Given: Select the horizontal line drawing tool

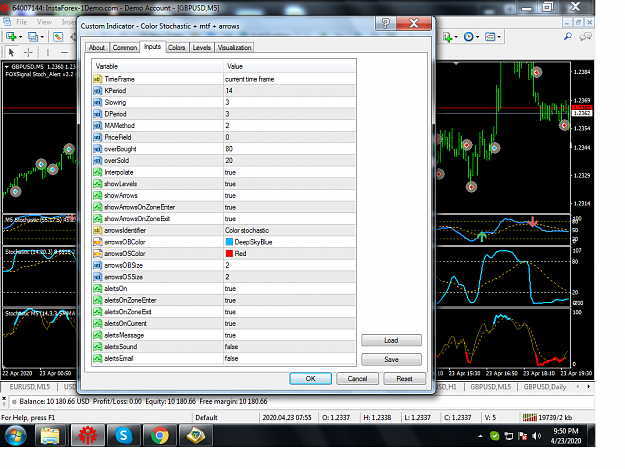Looking at the screenshot, I should tap(64, 52).
